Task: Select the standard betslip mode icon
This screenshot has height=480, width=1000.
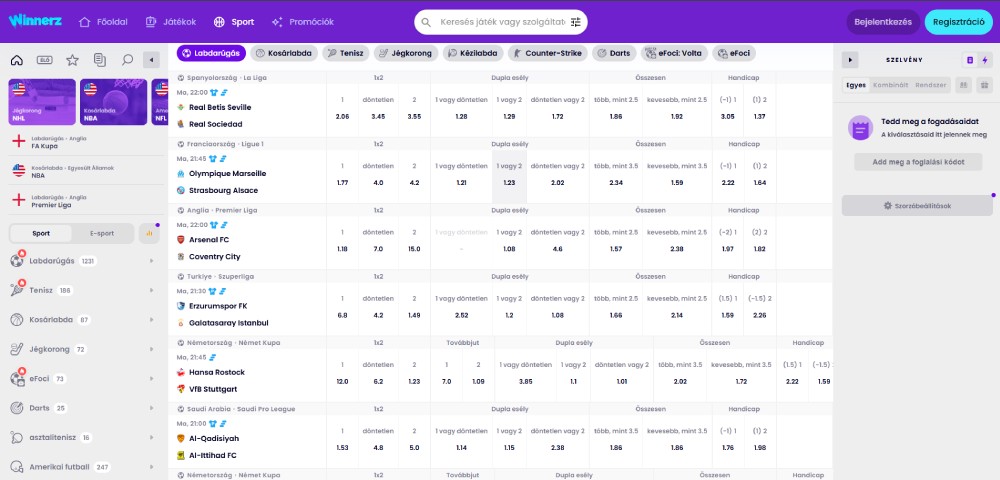Action: pyautogui.click(x=970, y=60)
